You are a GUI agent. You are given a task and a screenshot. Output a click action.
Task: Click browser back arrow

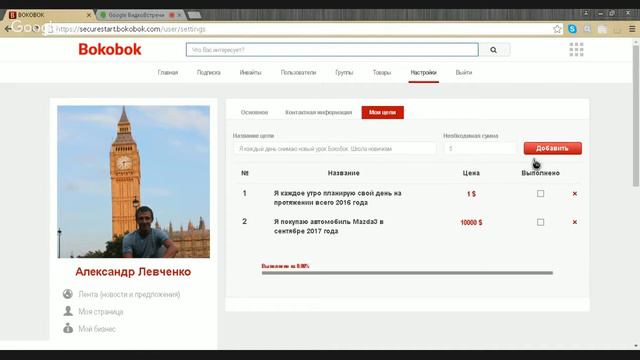[x=7, y=29]
